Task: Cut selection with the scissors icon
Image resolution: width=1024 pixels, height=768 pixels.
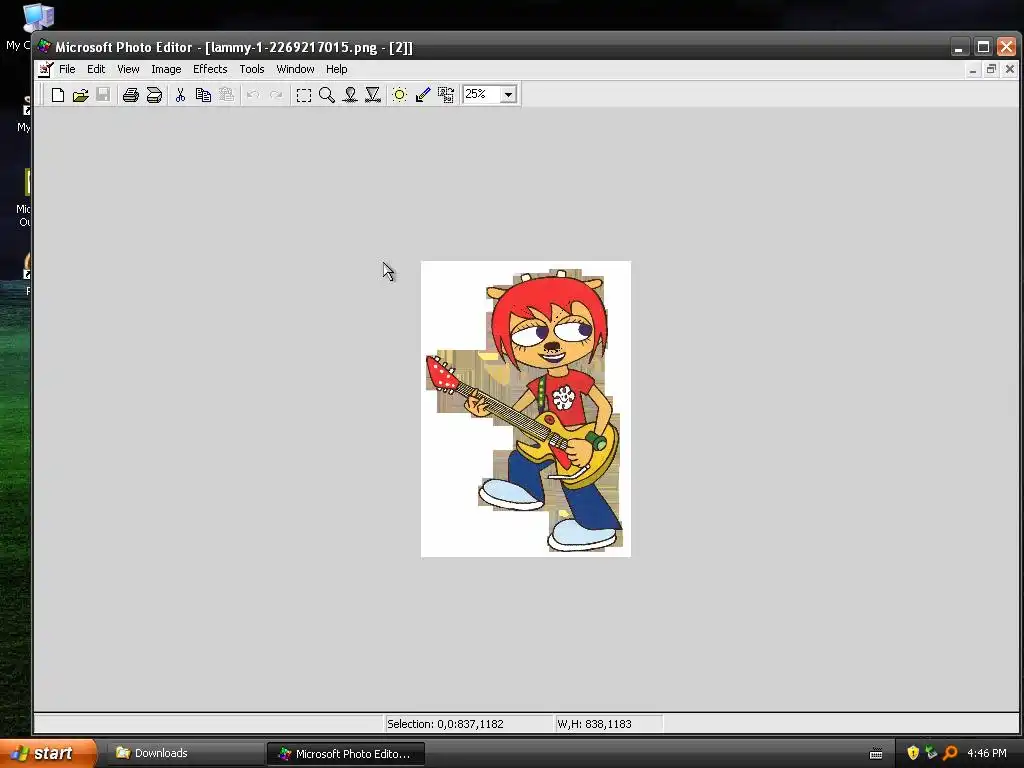Action: click(x=180, y=95)
